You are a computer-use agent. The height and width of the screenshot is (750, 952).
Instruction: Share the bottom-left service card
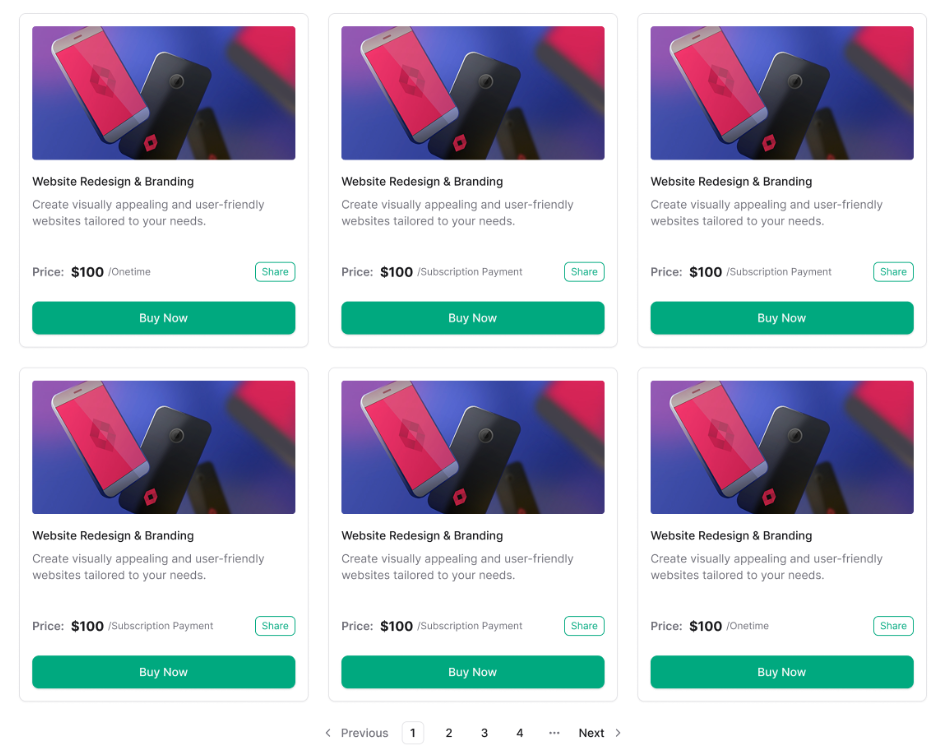point(275,626)
